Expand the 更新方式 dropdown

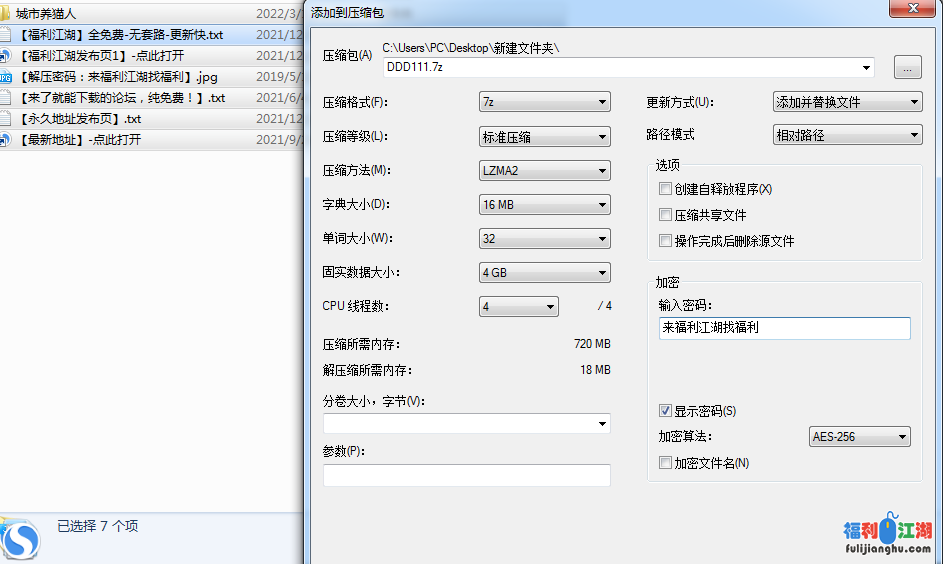[x=847, y=102]
